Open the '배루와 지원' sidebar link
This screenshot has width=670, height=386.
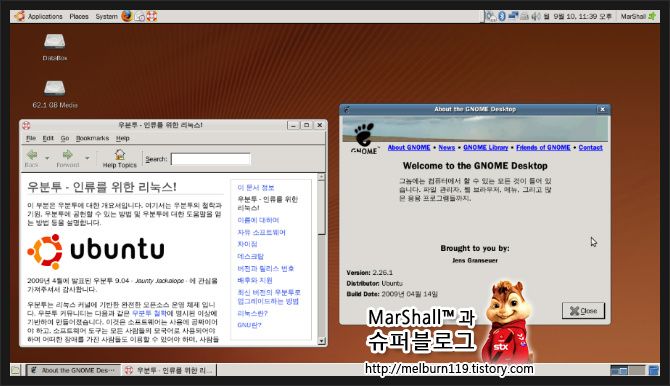255,280
